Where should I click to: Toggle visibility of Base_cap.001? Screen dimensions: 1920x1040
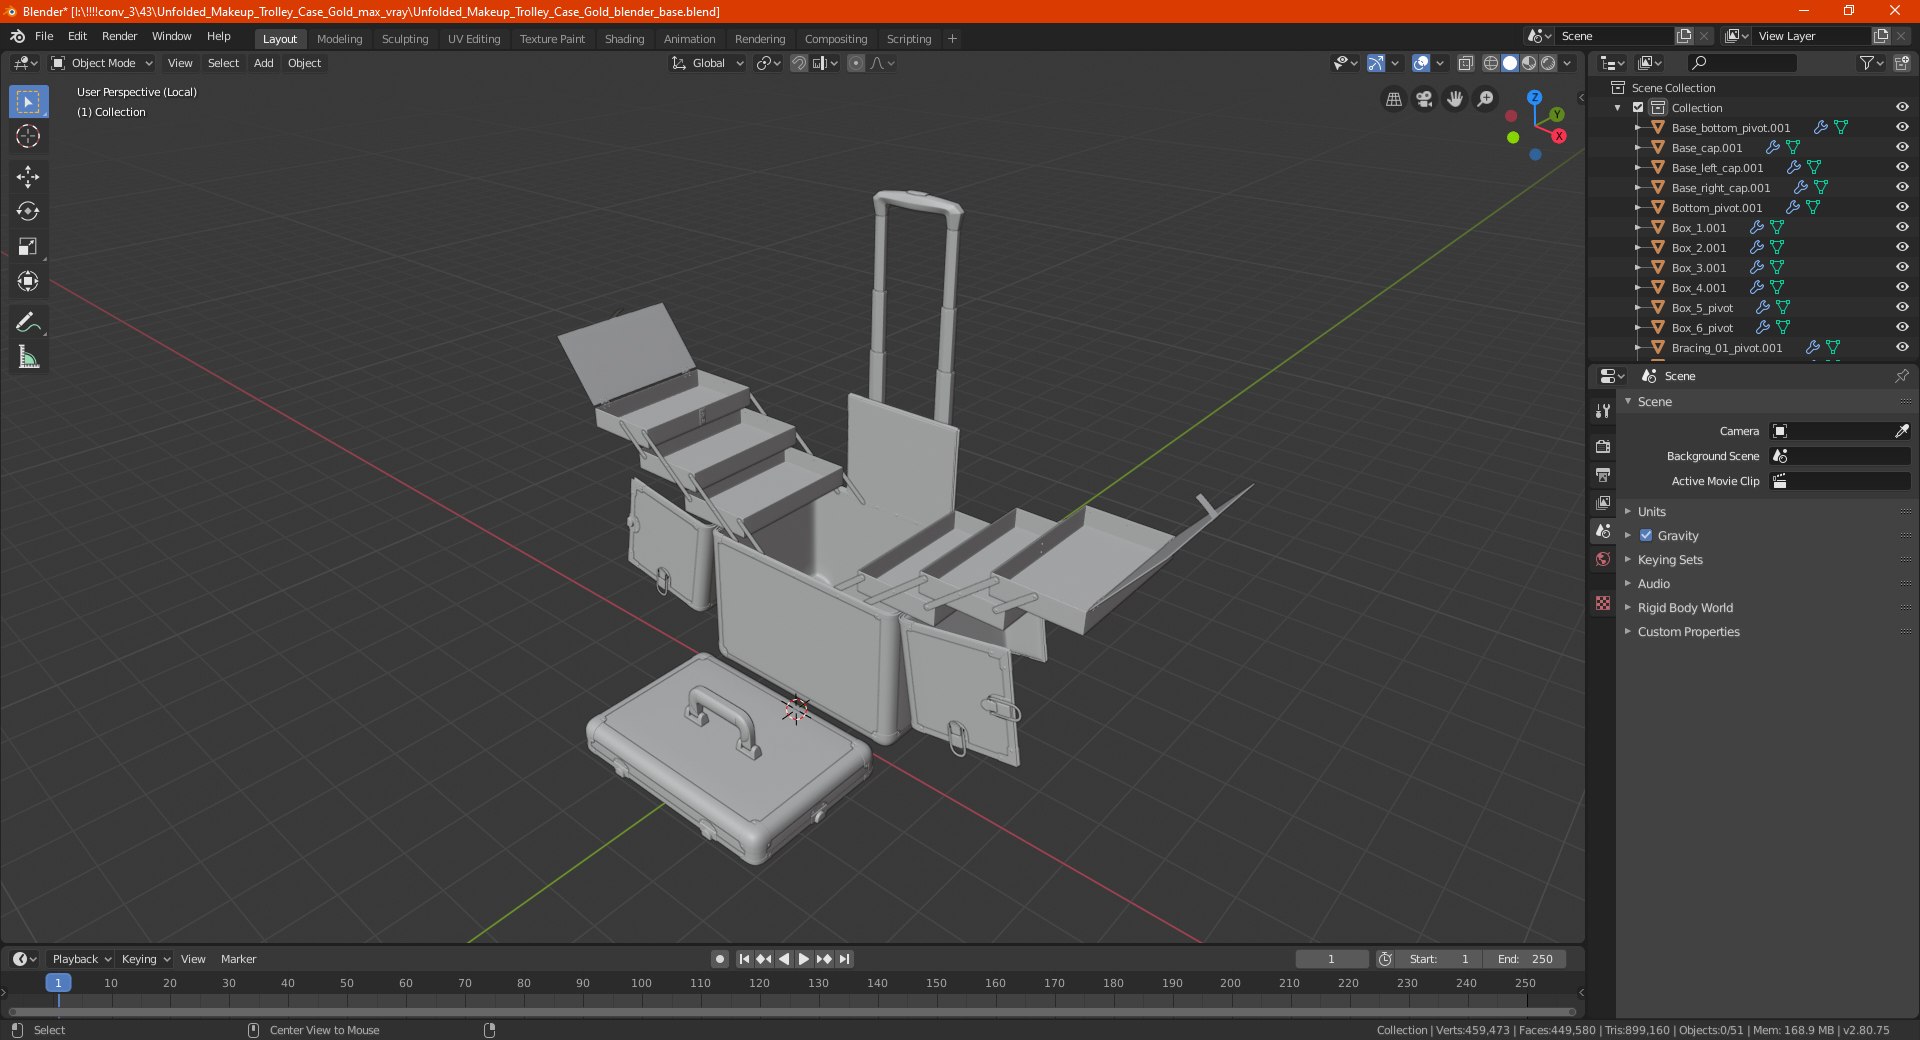(1902, 148)
